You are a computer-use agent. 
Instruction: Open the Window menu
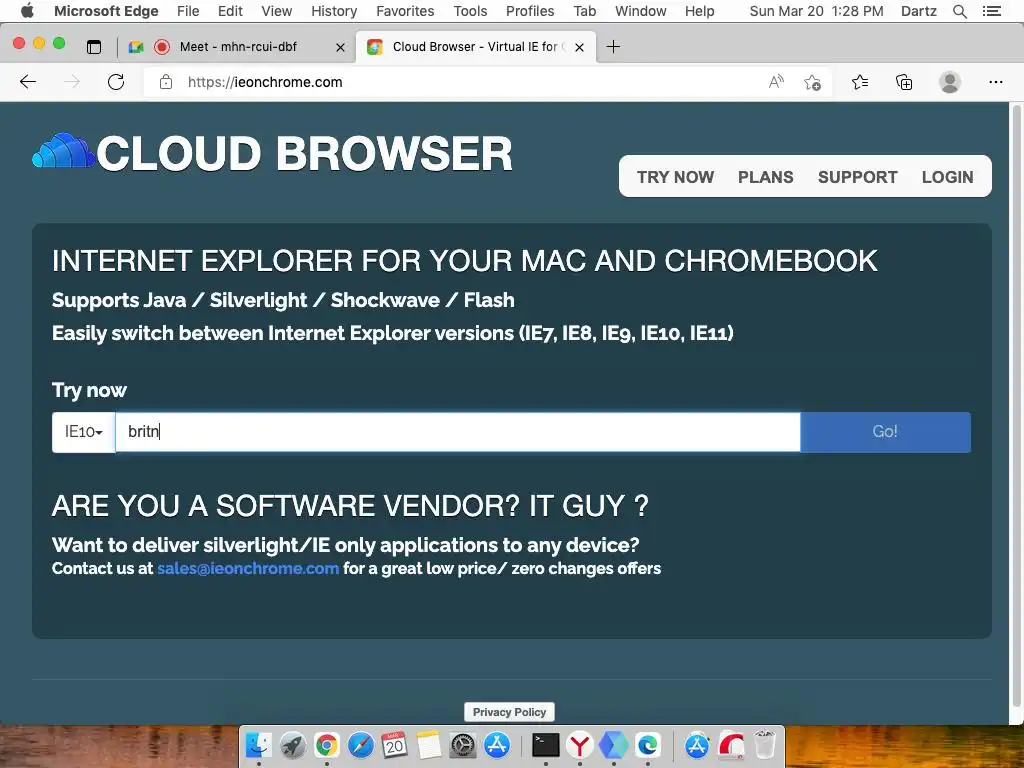(x=641, y=11)
